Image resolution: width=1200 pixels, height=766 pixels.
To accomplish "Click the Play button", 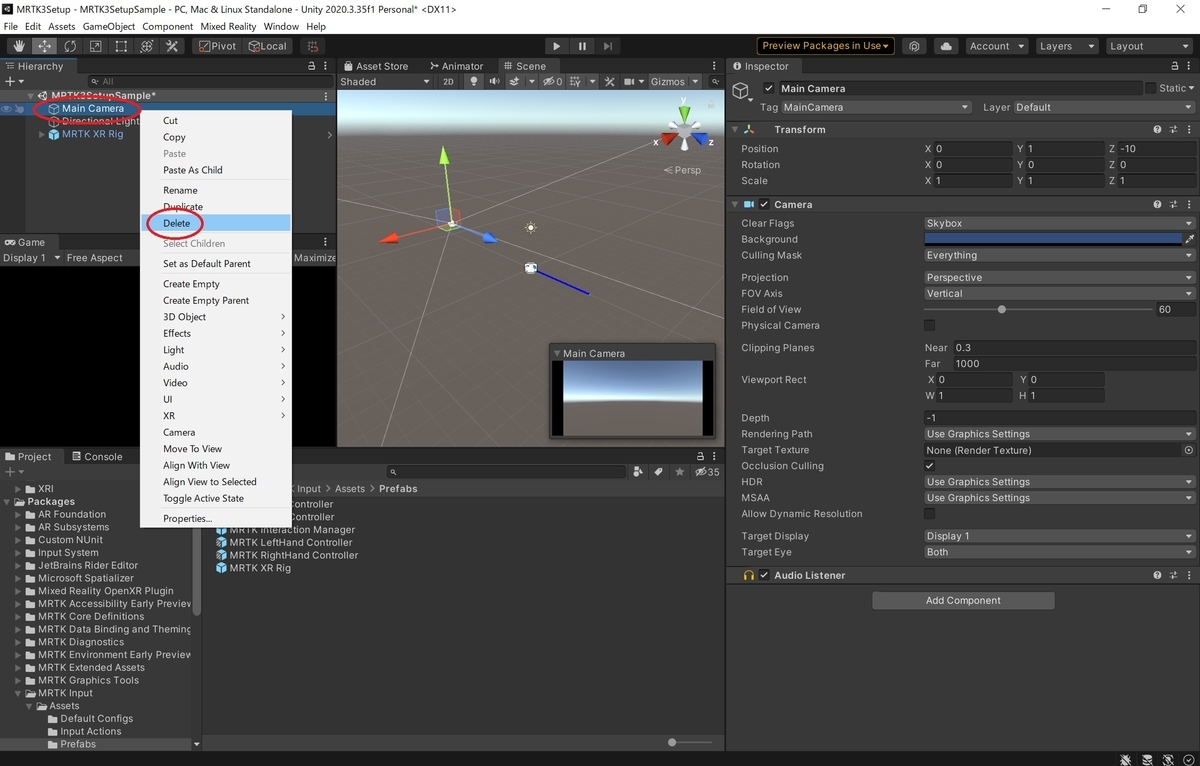I will coord(557,46).
